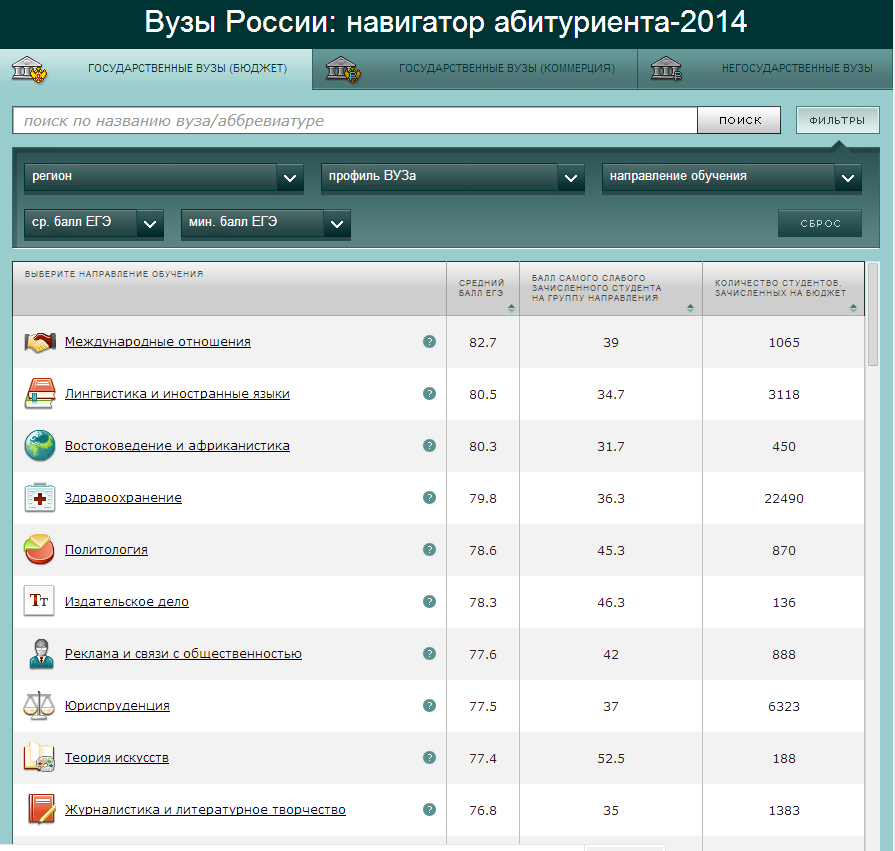Viewport: 895px width, 851px height.
Task: Open help icon for Лингвистика и иностранные языки
Action: tap(429, 393)
